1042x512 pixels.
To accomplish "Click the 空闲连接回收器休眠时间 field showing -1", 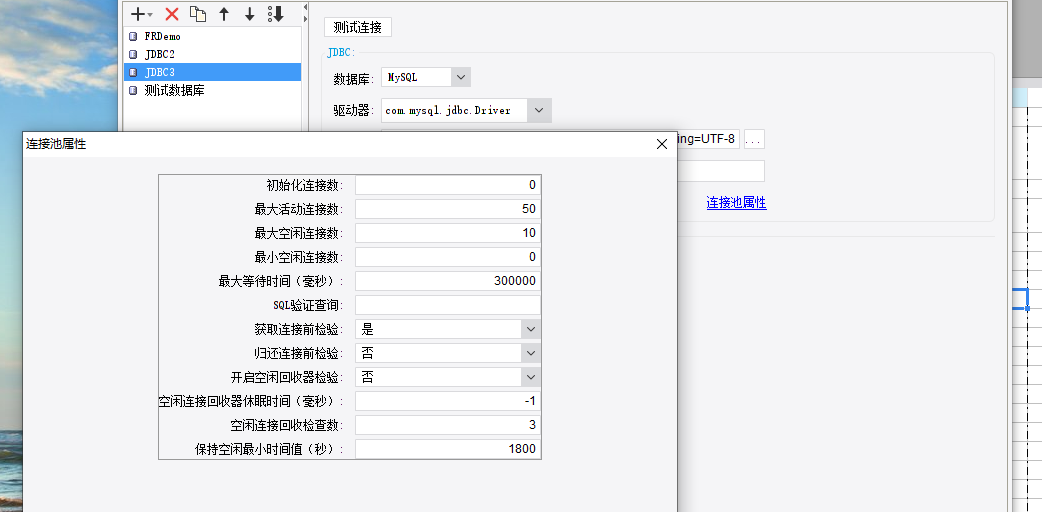I will click(x=448, y=401).
